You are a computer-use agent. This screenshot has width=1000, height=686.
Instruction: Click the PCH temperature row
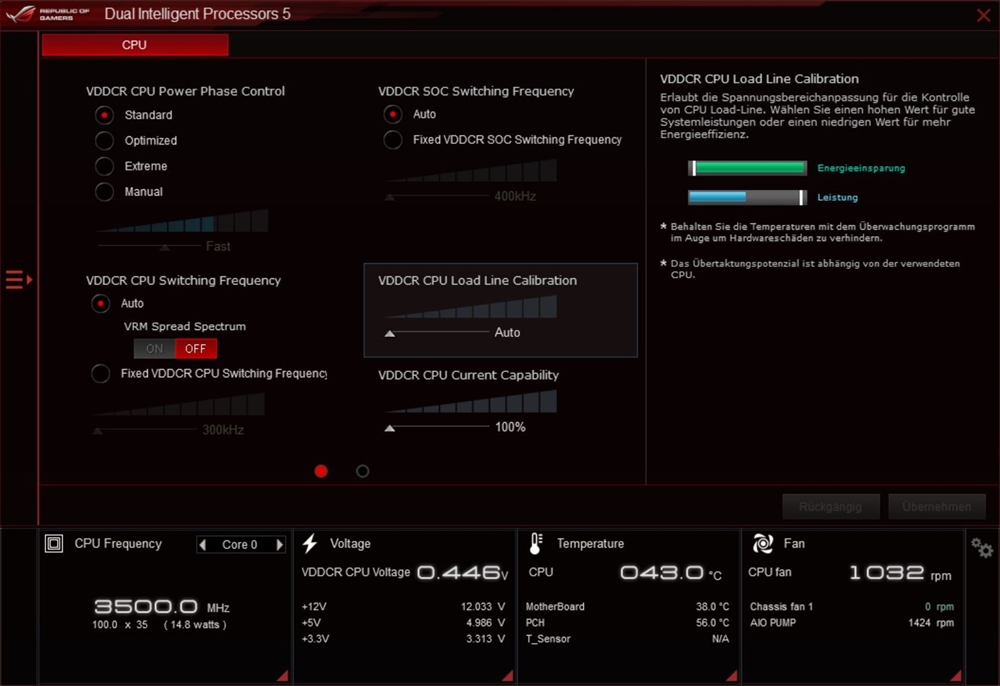point(627,623)
